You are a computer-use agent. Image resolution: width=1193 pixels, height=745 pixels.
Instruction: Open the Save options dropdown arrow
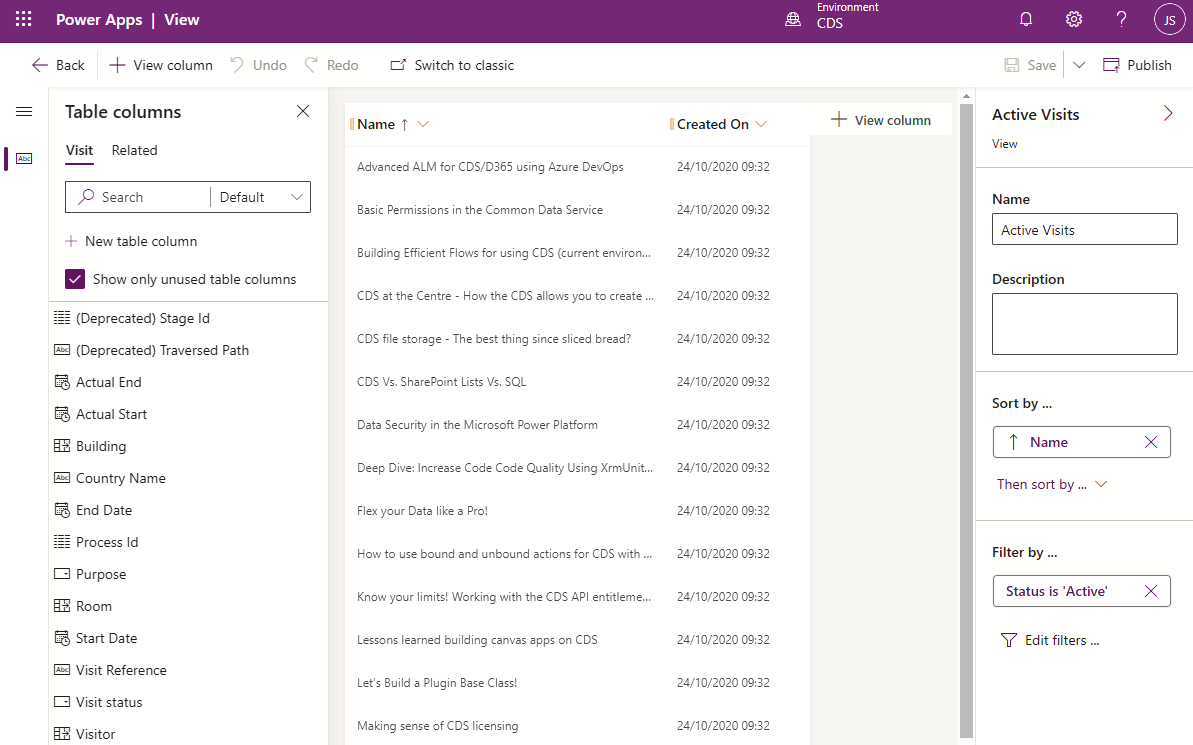(1079, 65)
